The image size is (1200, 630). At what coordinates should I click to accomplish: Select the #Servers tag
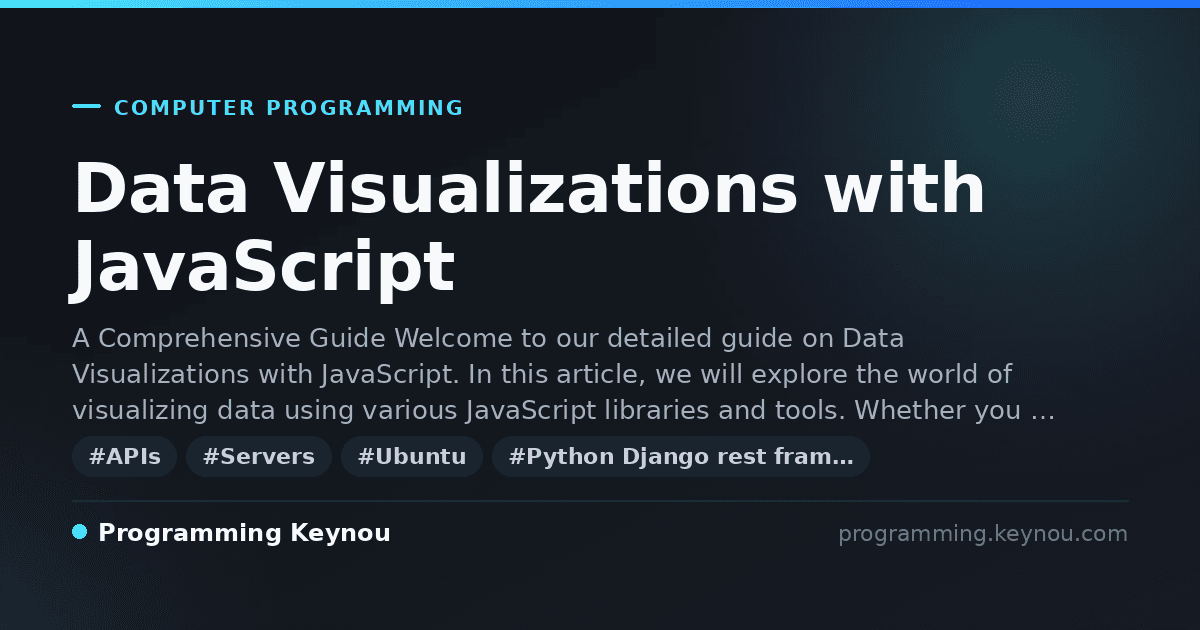pos(259,457)
